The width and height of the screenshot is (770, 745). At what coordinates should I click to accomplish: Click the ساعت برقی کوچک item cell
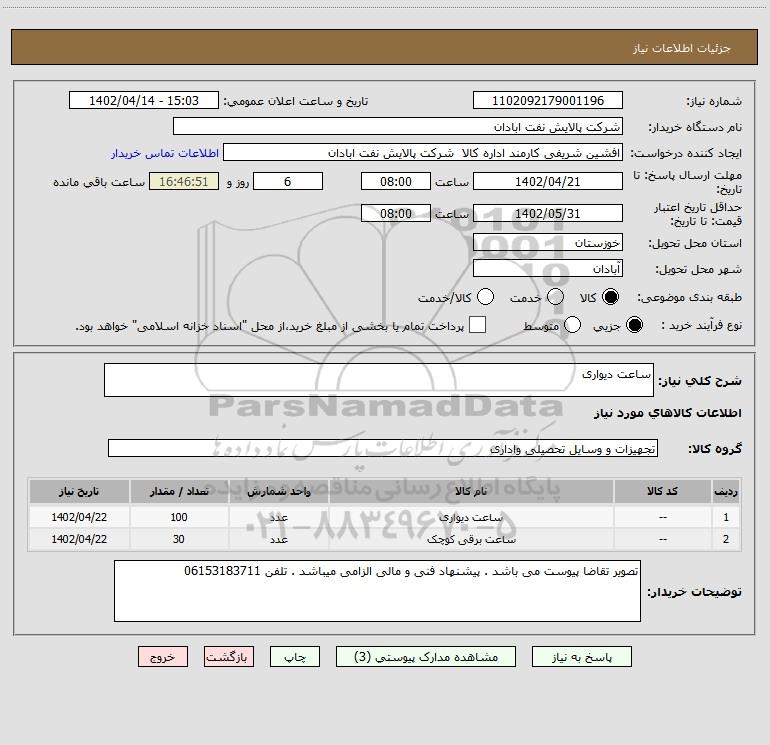pyautogui.click(x=471, y=539)
